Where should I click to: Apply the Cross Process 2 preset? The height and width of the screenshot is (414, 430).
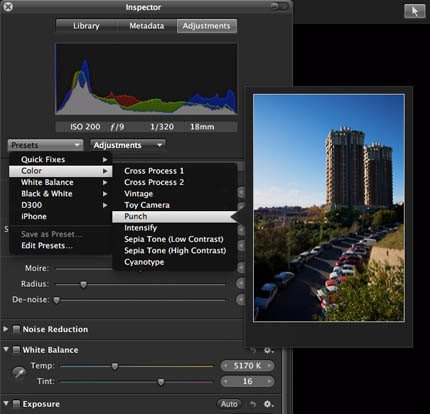click(x=175, y=182)
